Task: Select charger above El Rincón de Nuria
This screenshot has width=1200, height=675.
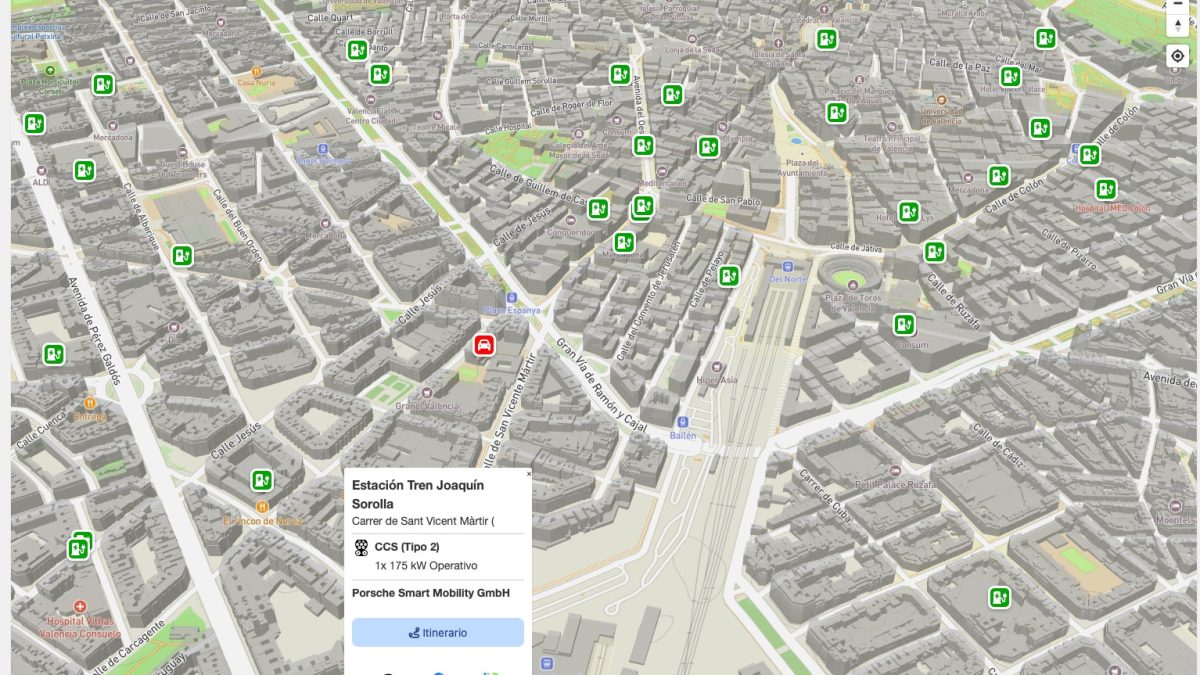Action: click(262, 480)
